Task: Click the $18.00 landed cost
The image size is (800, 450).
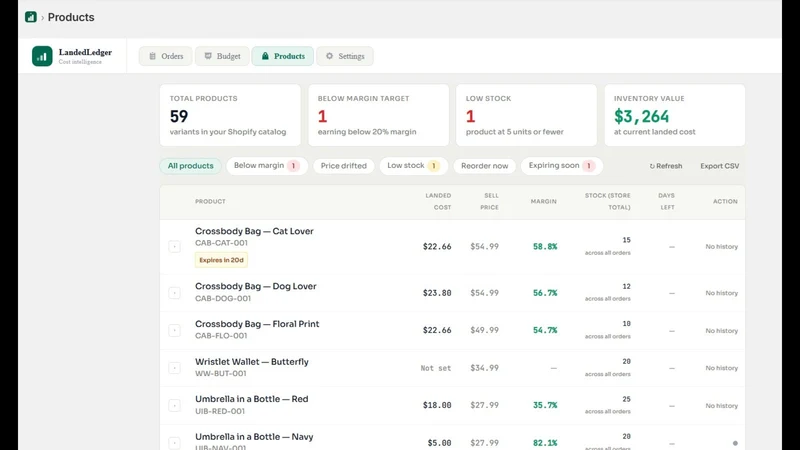Action: point(437,405)
